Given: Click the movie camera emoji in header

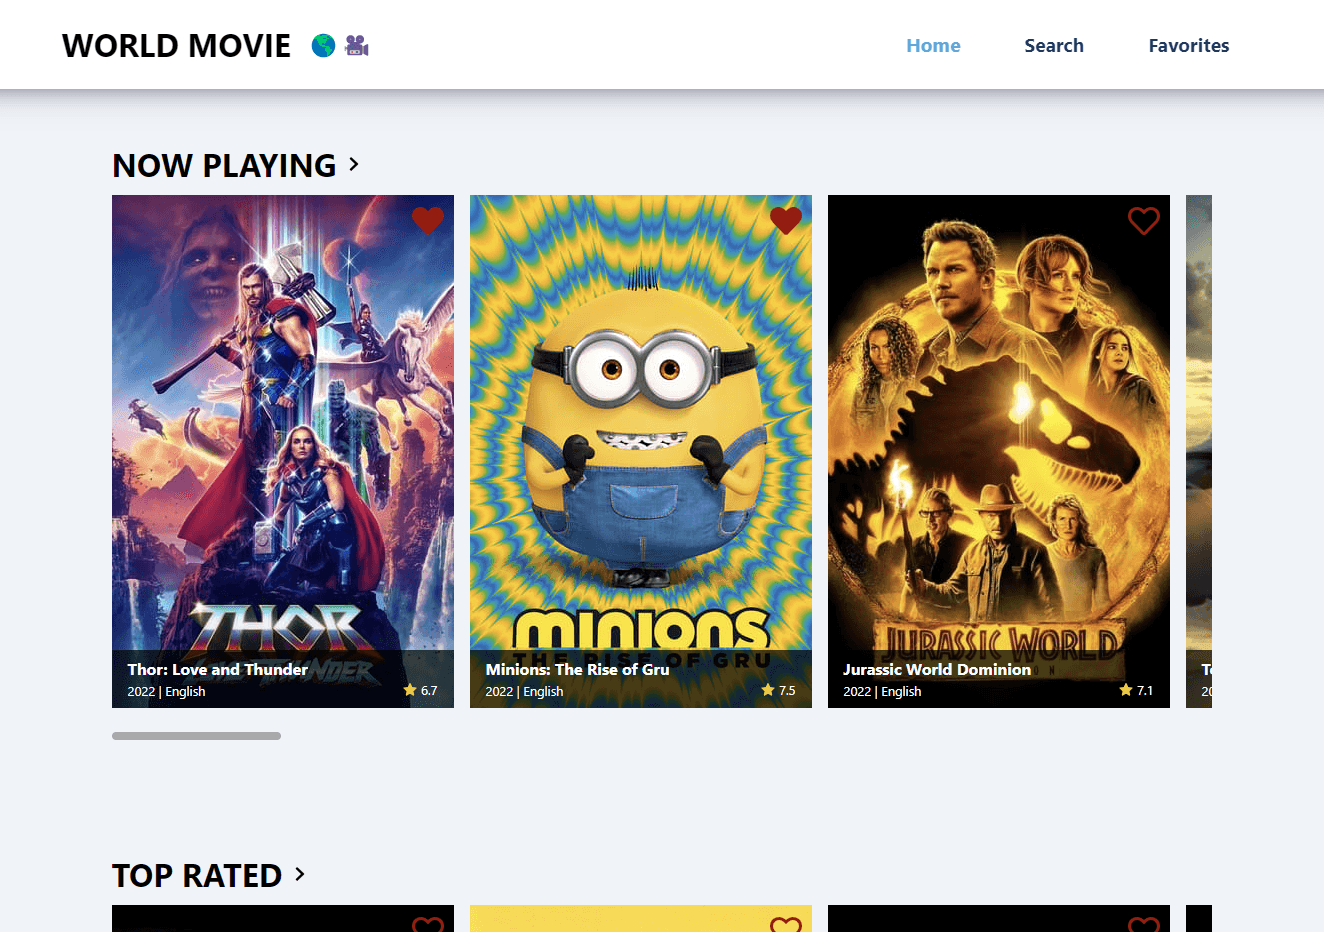Looking at the screenshot, I should tap(357, 45).
